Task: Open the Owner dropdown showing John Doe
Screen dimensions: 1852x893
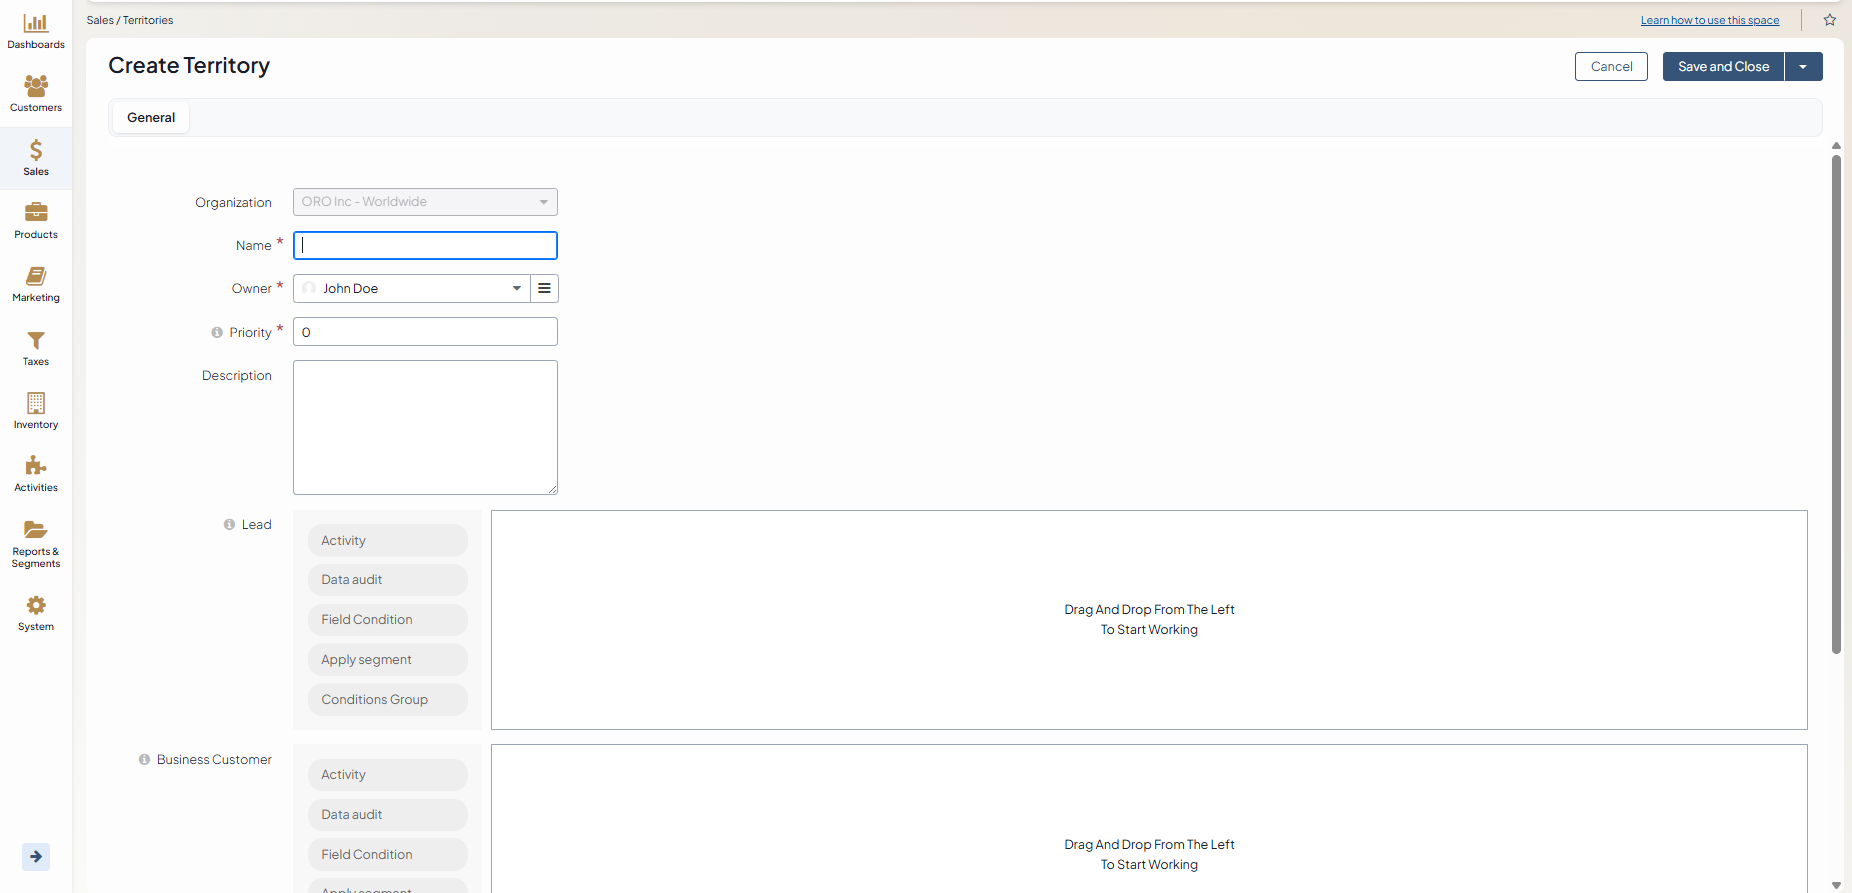Action: 412,289
